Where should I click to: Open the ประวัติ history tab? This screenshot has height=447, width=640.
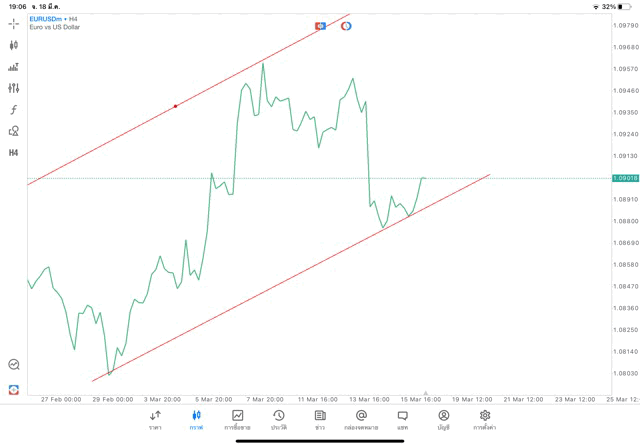pyautogui.click(x=278, y=419)
